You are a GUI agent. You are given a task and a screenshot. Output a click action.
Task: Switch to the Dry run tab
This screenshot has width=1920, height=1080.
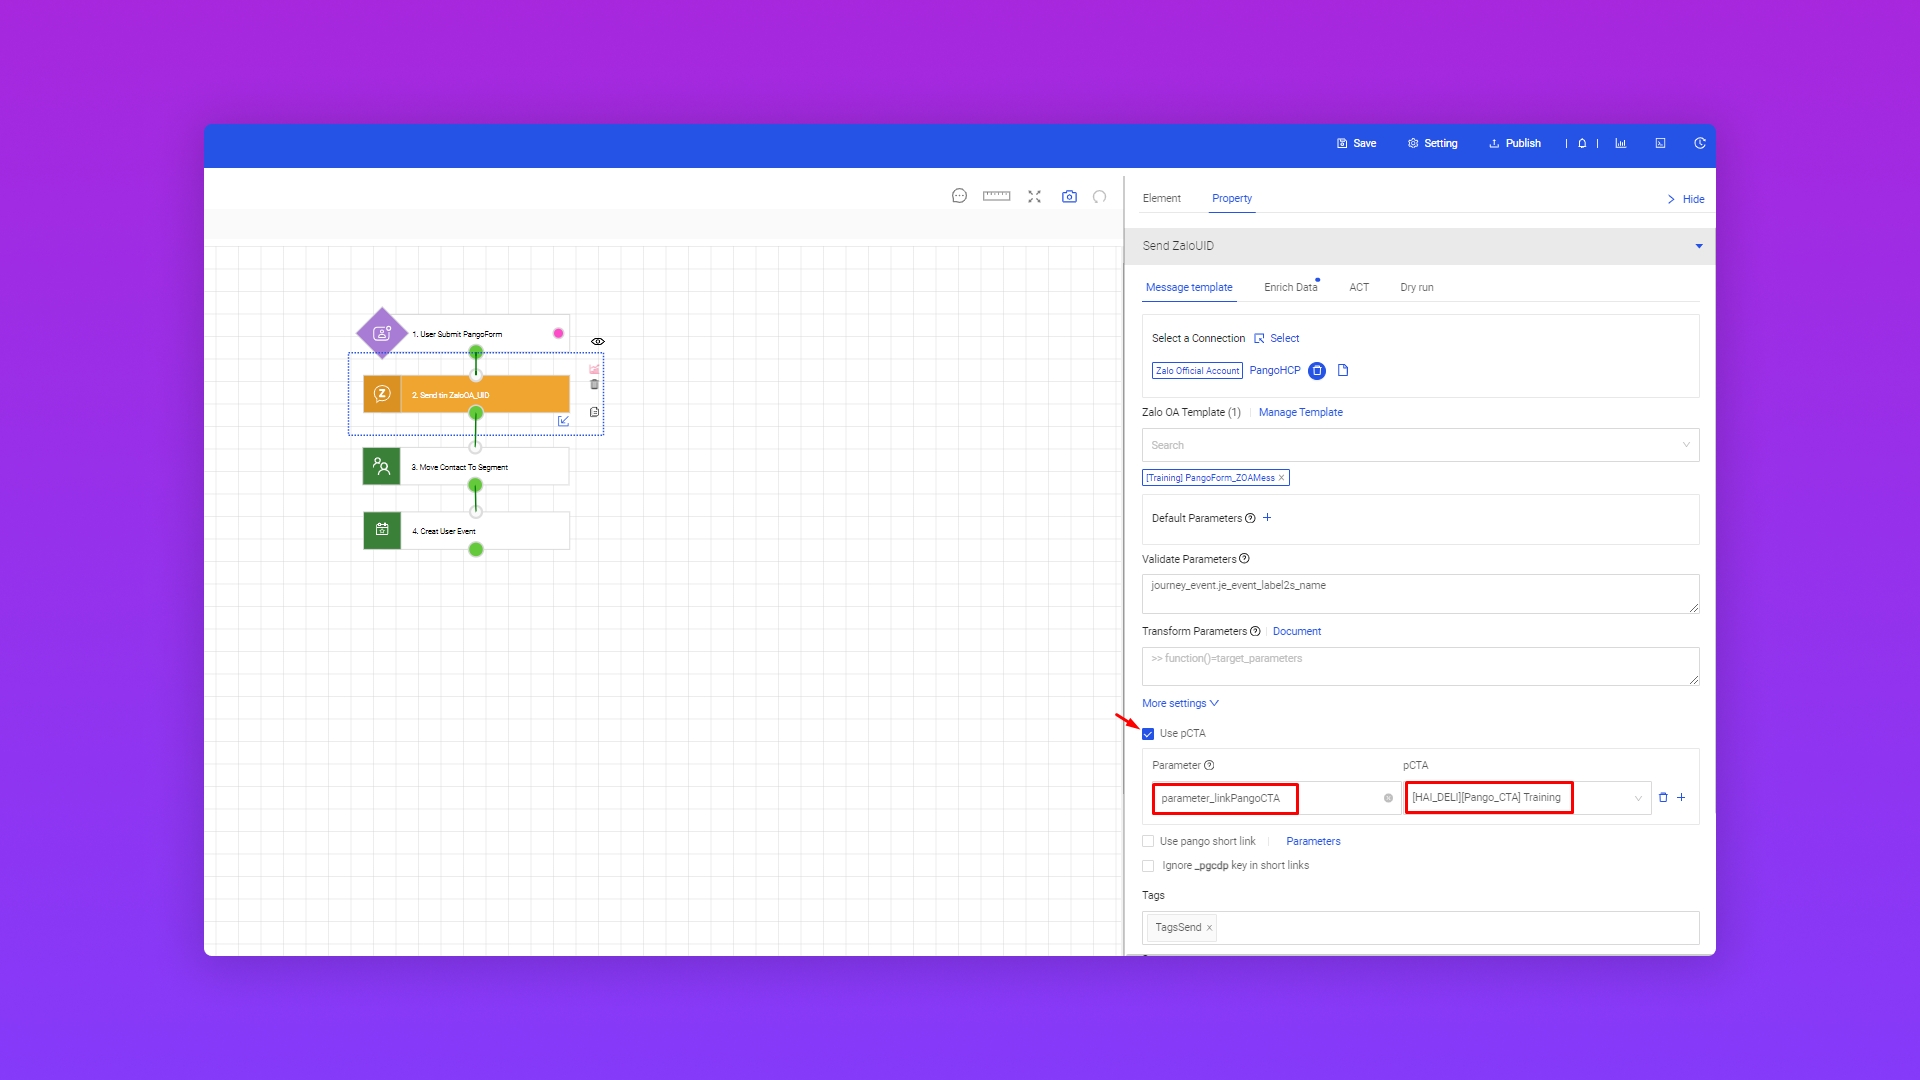[x=1416, y=288]
